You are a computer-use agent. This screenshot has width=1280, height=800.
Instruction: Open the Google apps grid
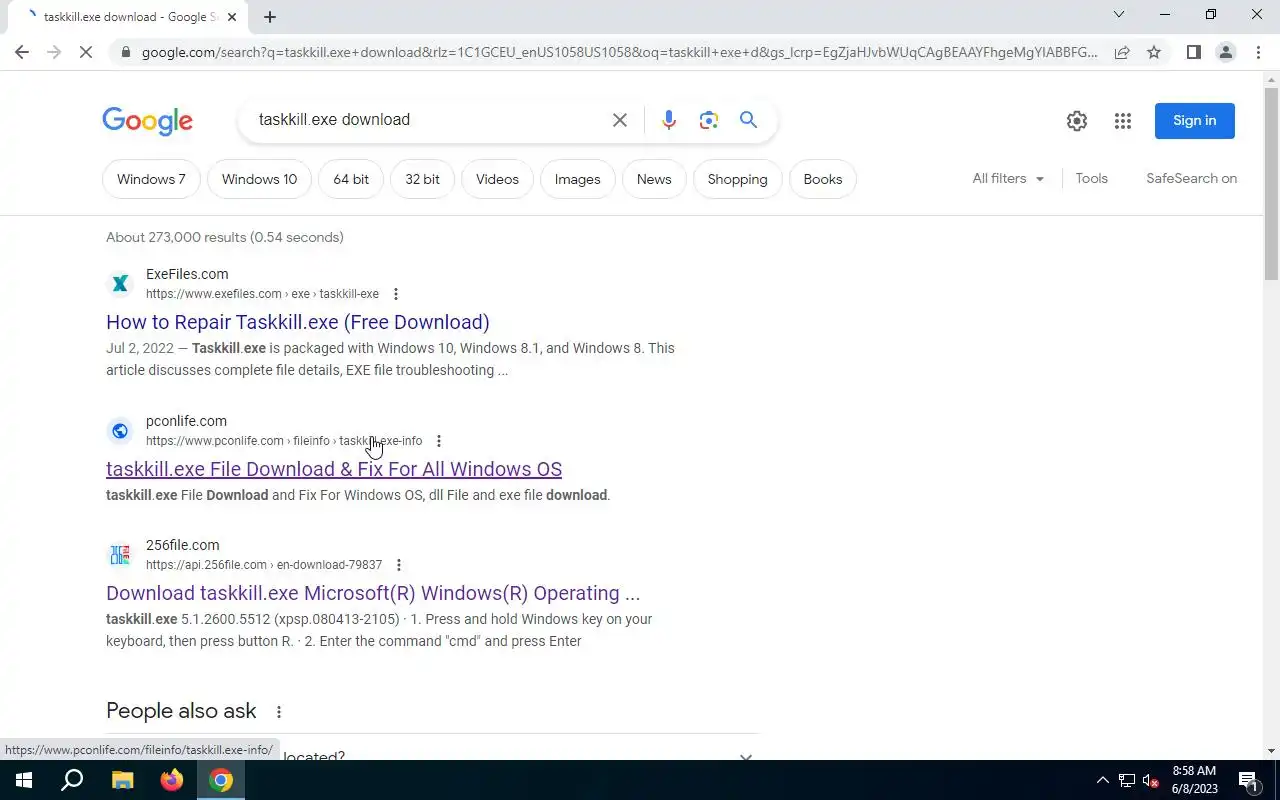coord(1123,121)
